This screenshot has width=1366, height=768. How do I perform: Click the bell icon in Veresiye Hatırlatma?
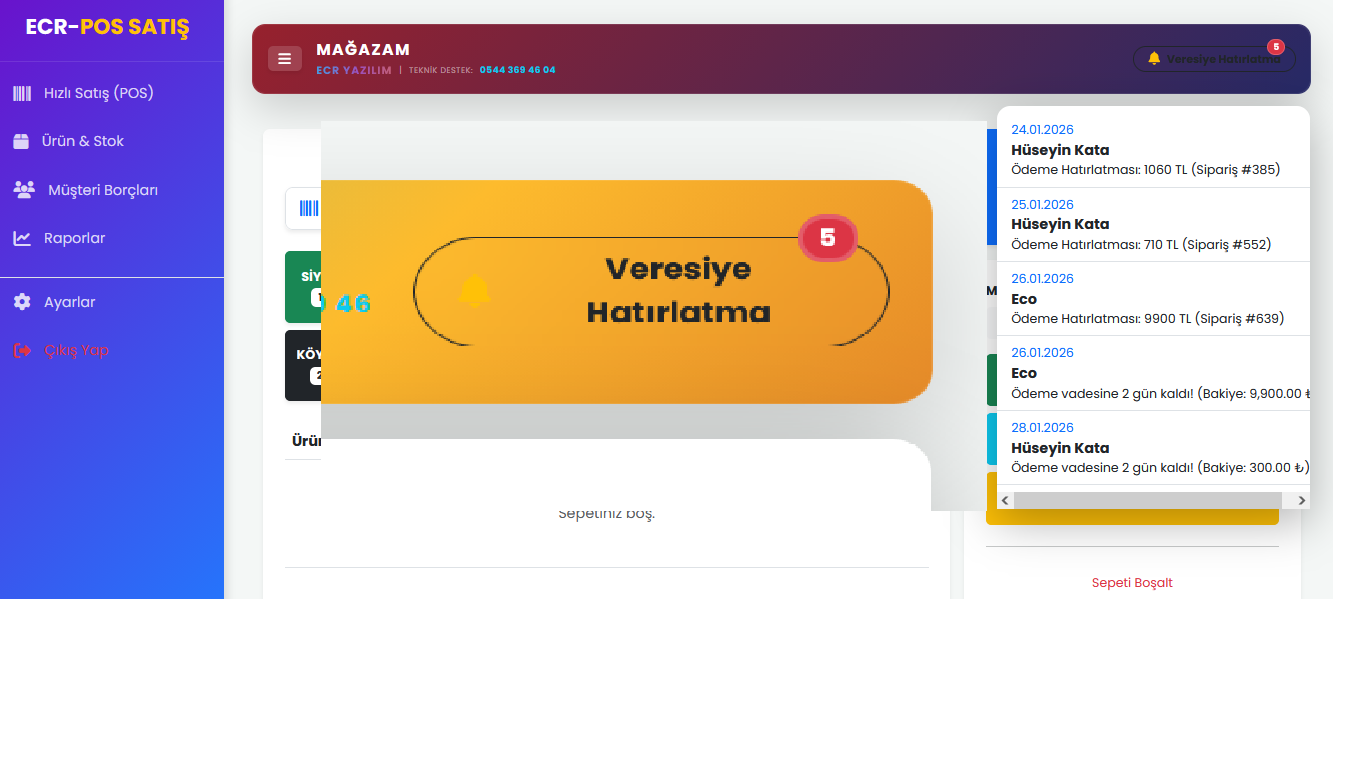[x=1154, y=59]
